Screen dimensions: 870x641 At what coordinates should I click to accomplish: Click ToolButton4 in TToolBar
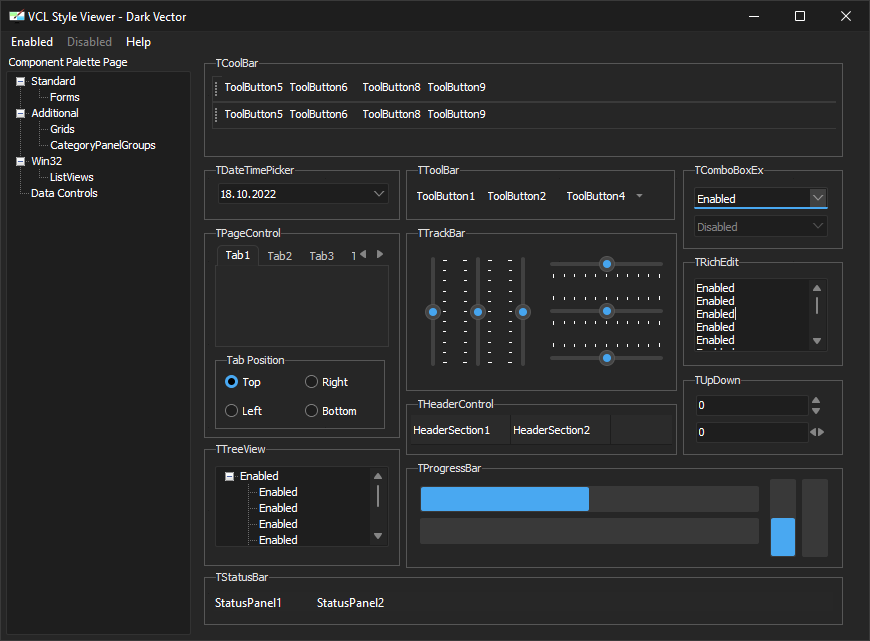click(595, 196)
